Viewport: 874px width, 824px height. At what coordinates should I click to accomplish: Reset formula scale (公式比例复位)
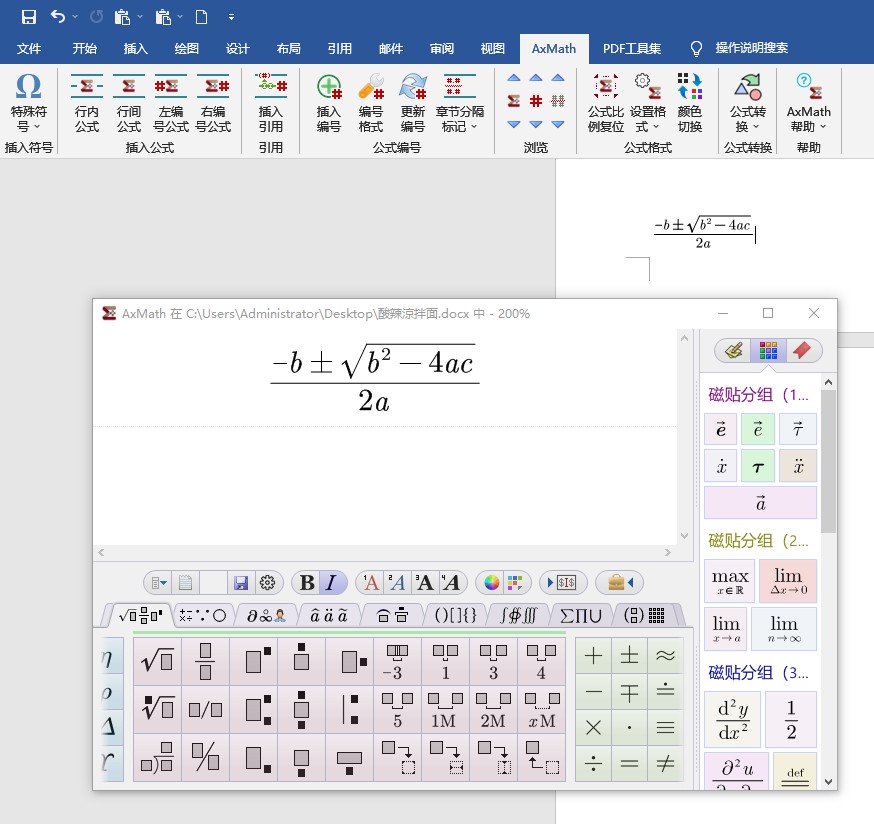pos(606,104)
